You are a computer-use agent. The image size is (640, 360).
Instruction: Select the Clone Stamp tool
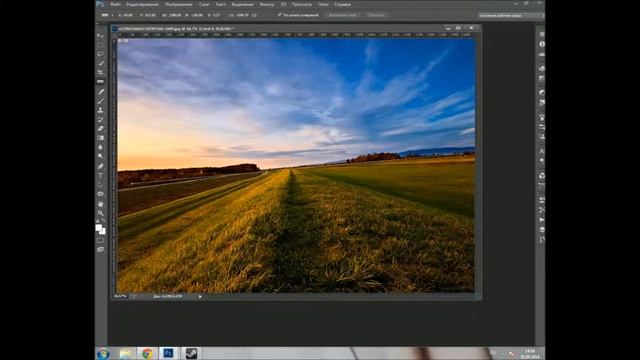point(100,110)
